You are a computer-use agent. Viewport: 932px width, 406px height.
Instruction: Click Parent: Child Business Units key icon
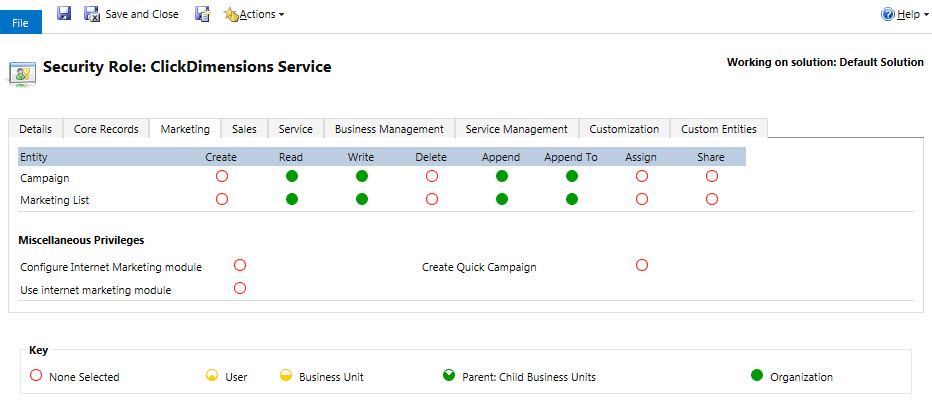click(x=449, y=375)
